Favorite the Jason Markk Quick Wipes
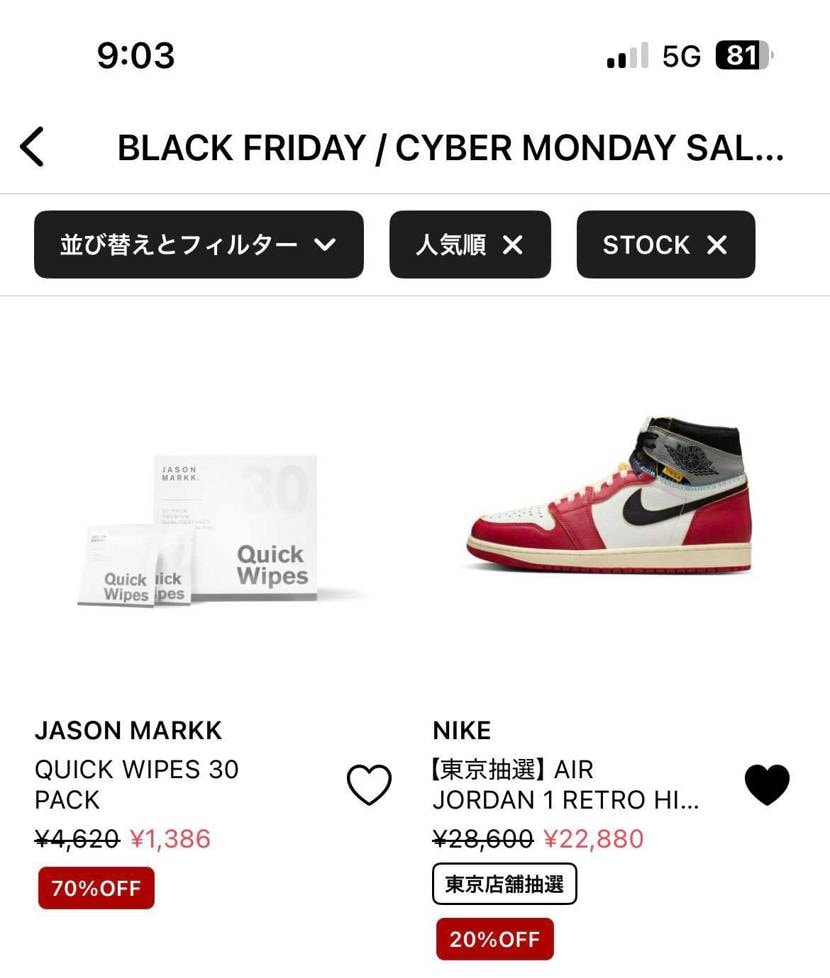 click(369, 785)
